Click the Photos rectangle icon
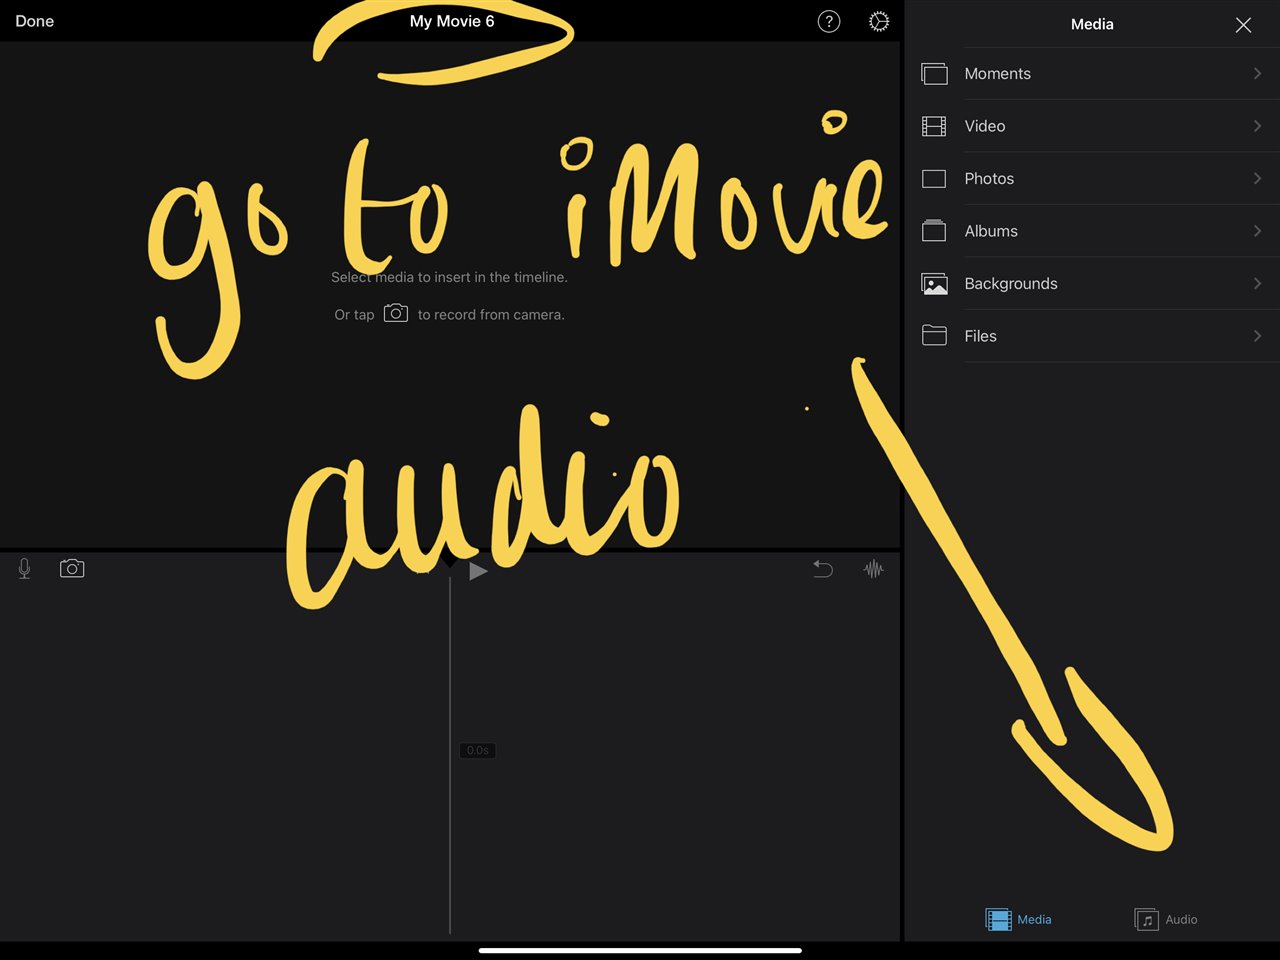Image resolution: width=1280 pixels, height=960 pixels. (934, 179)
